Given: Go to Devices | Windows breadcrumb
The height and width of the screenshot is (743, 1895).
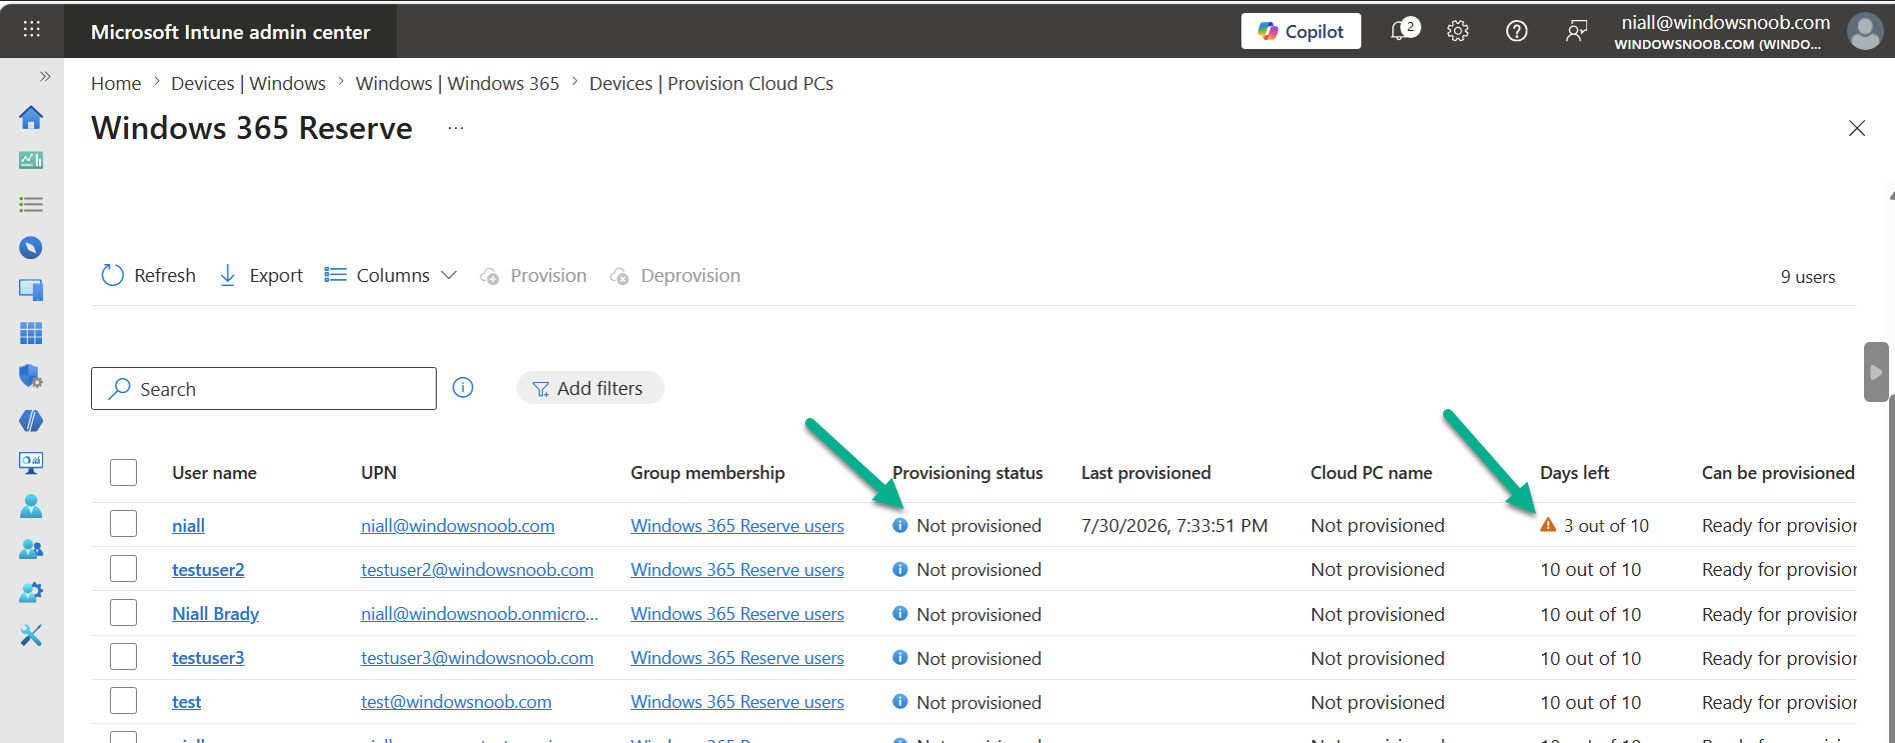Looking at the screenshot, I should coord(248,84).
